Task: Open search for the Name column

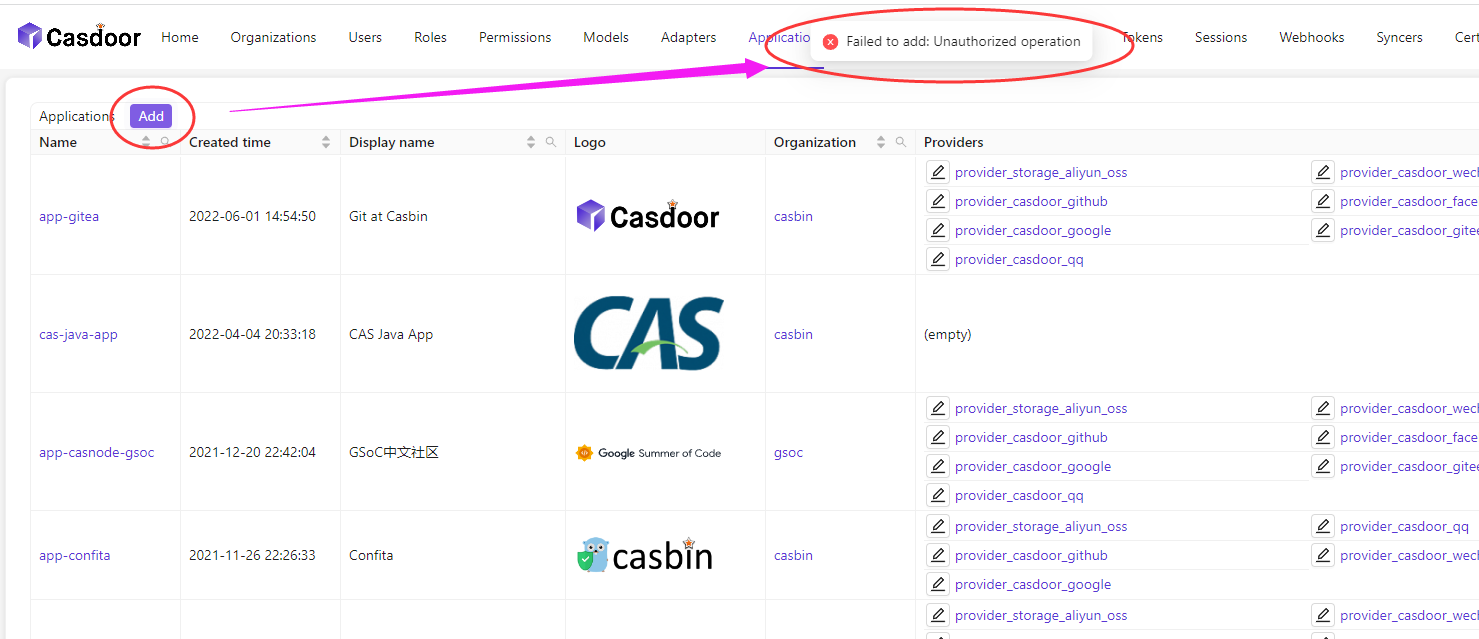Action: pyautogui.click(x=166, y=141)
